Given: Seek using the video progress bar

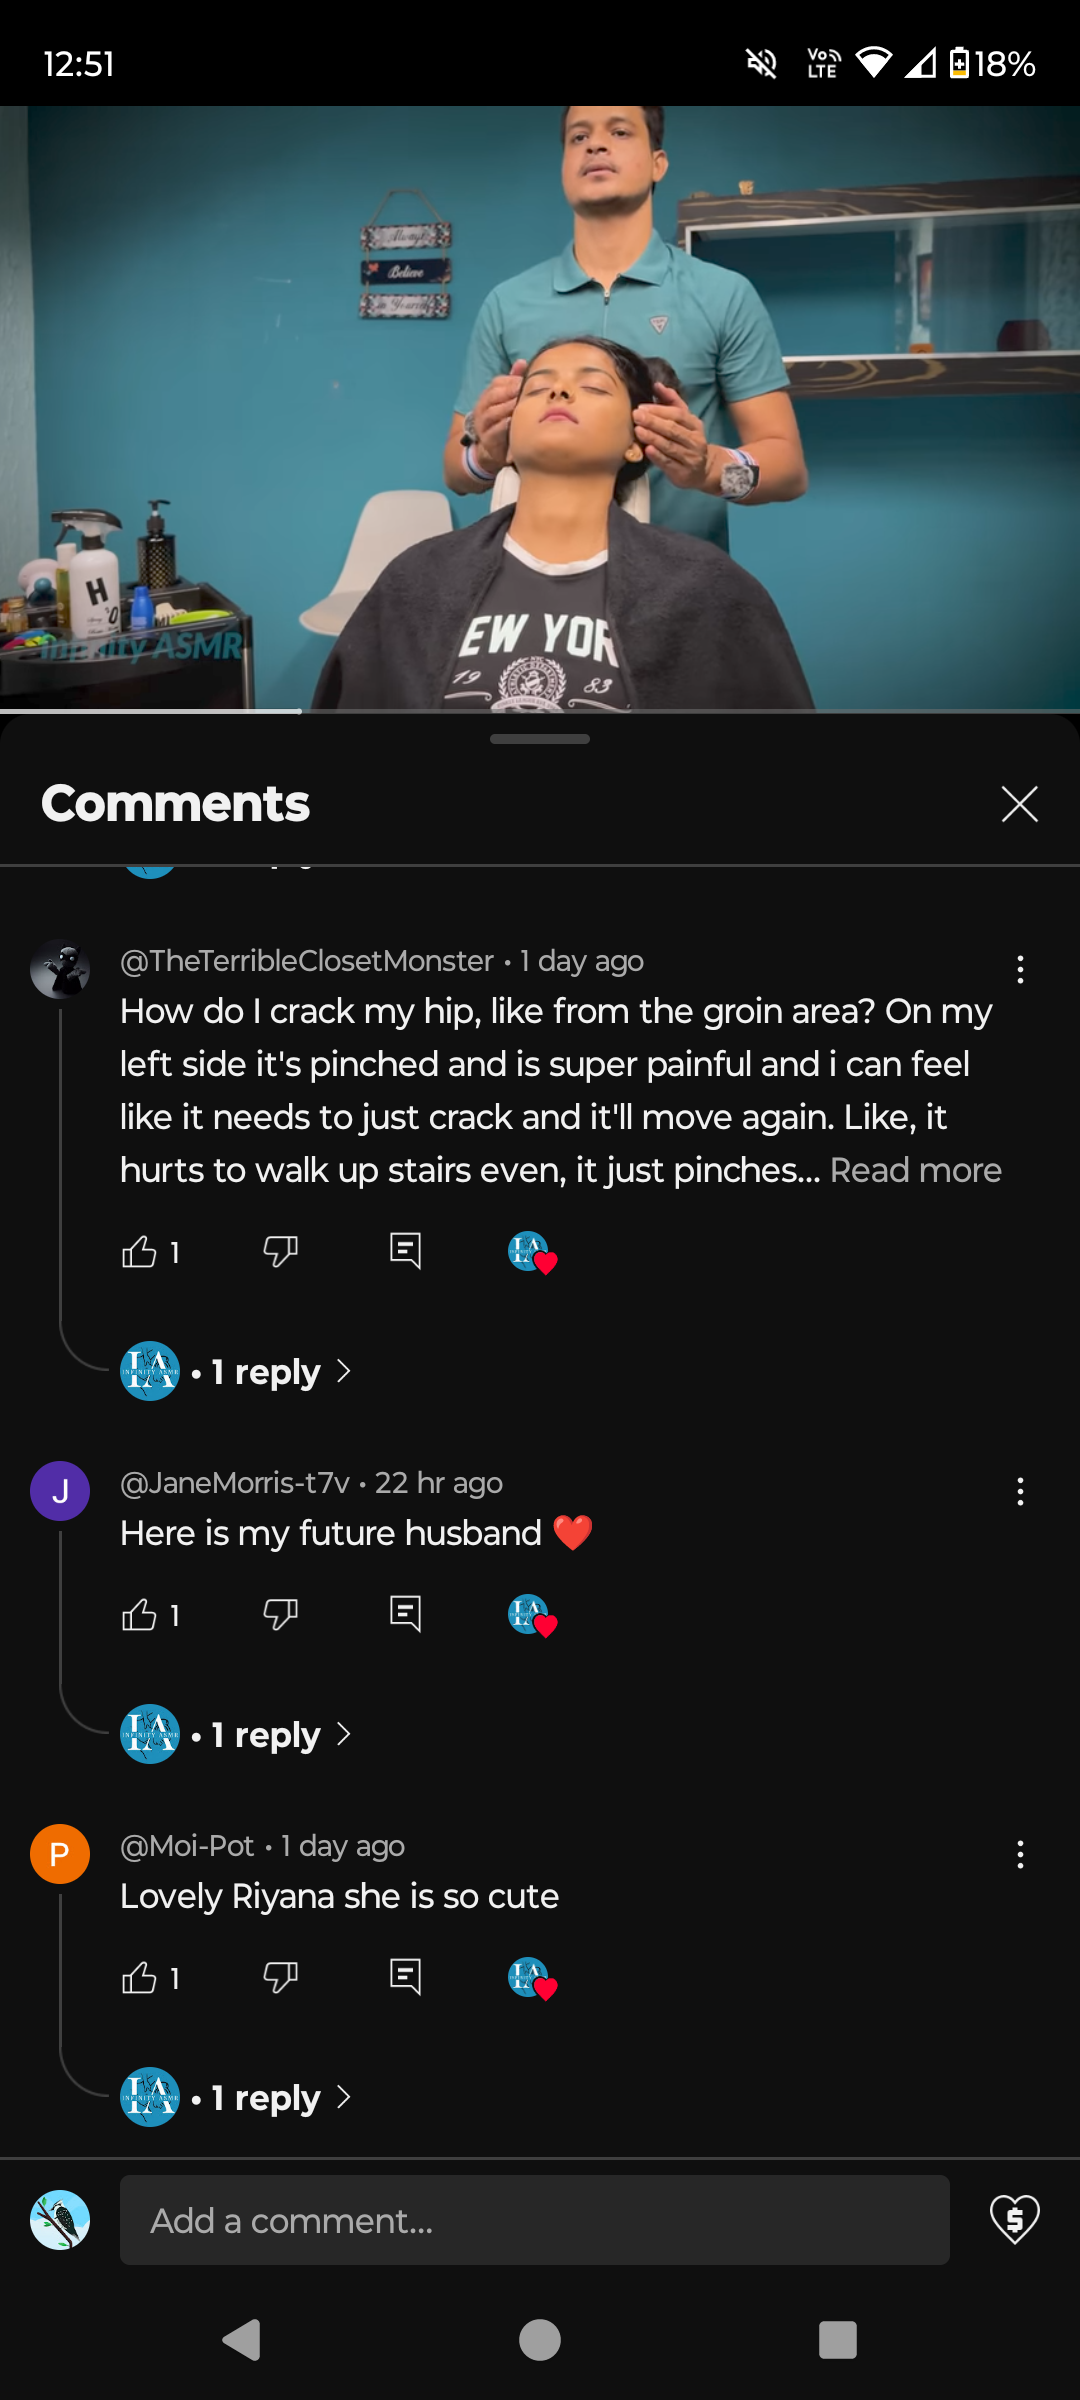Looking at the screenshot, I should (x=540, y=711).
